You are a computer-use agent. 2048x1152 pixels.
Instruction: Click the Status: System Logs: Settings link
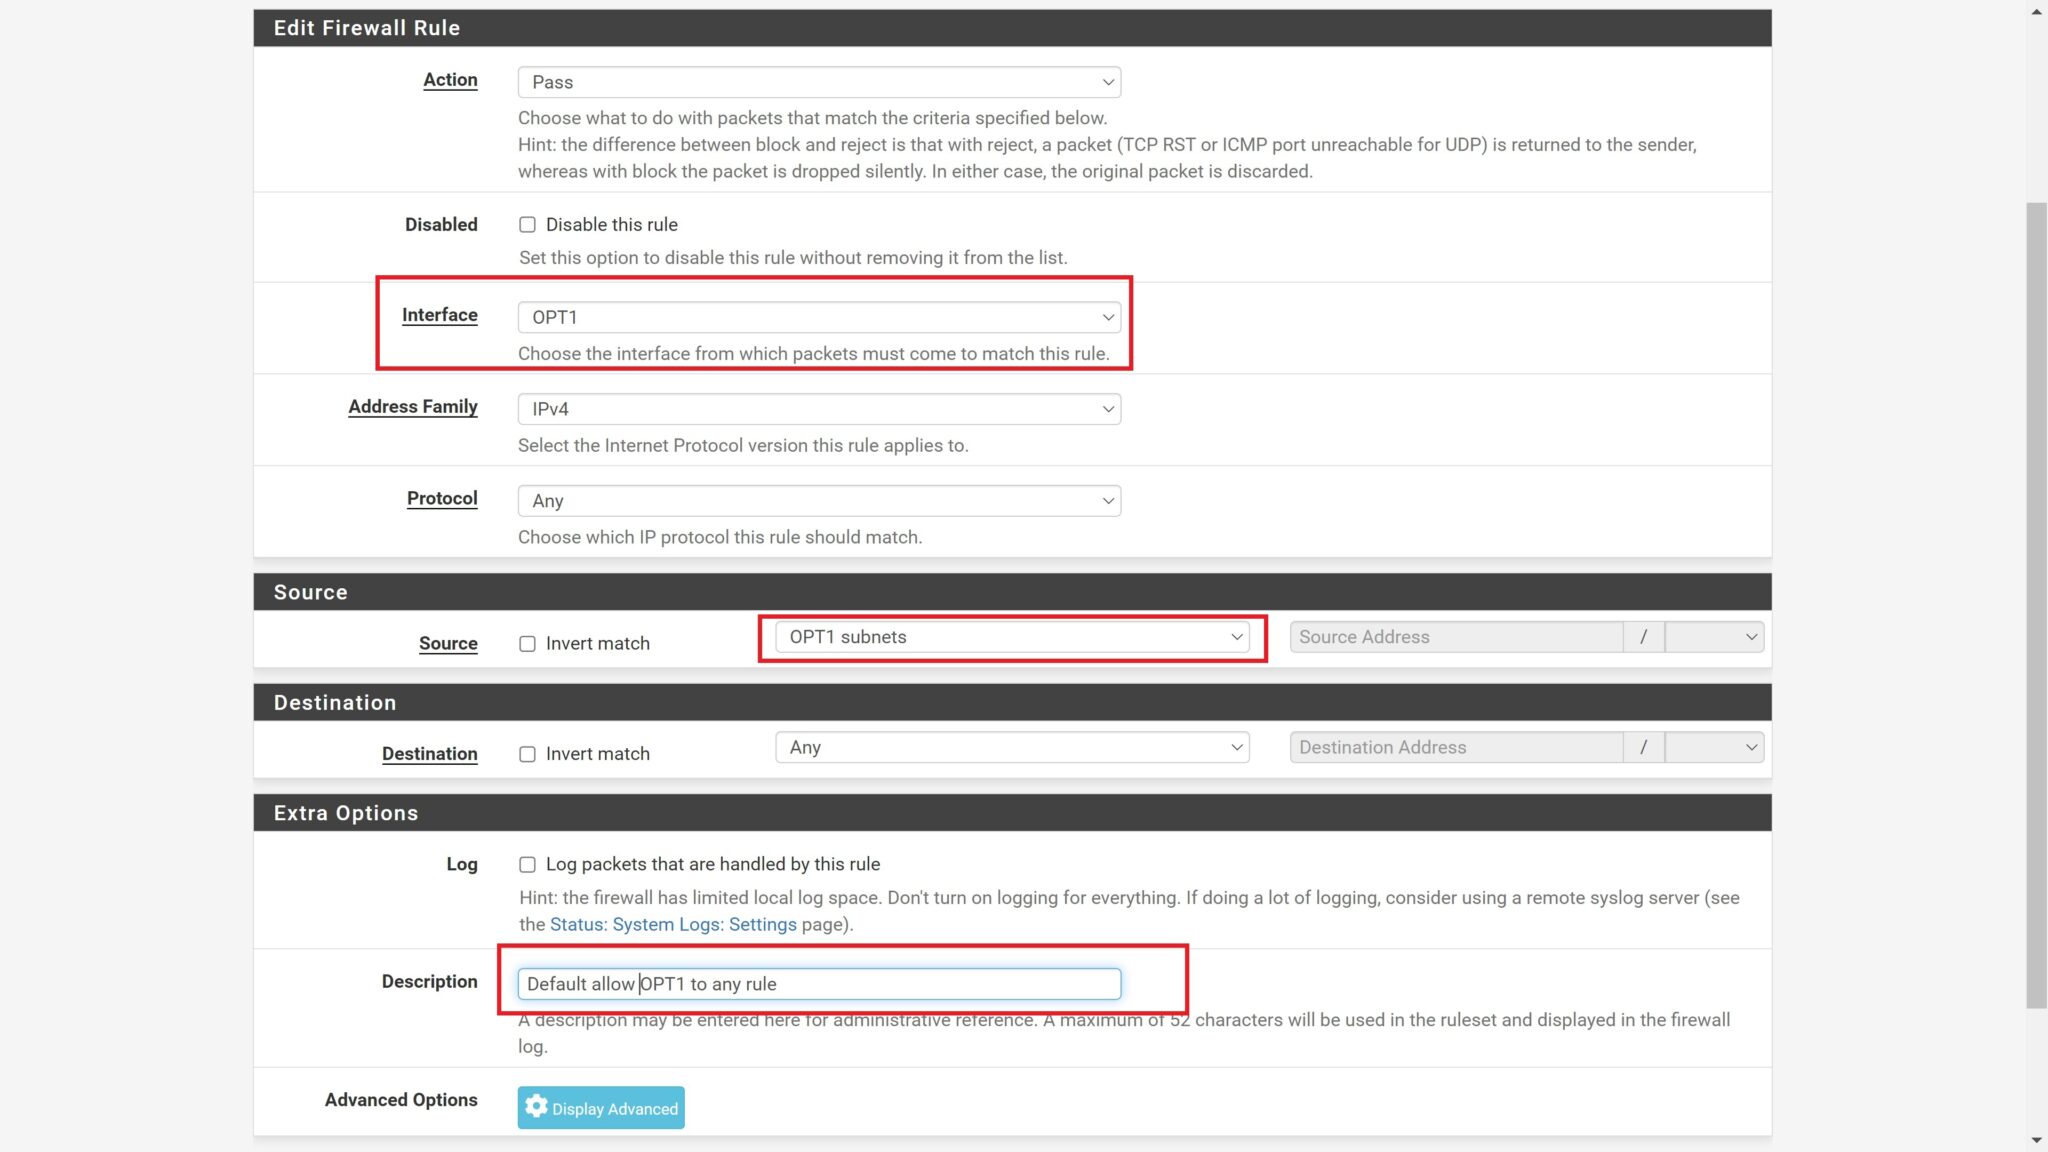pyautogui.click(x=670, y=924)
